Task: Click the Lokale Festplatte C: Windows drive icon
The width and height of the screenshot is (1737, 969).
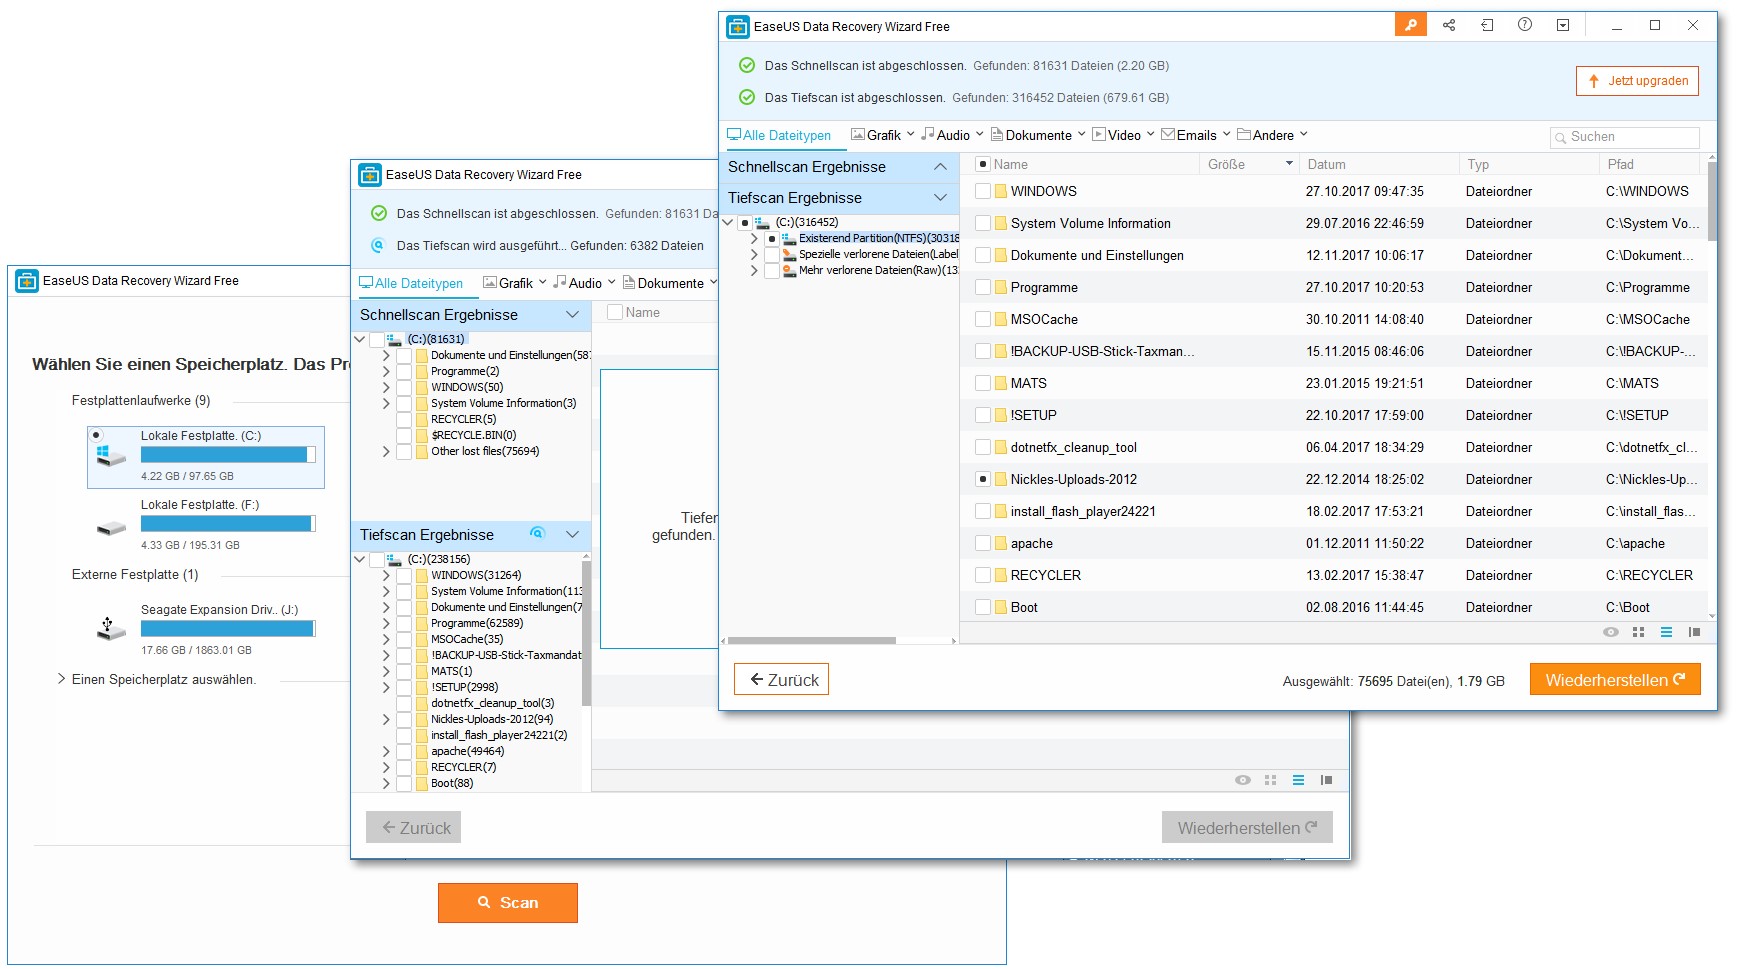Action: click(x=110, y=456)
